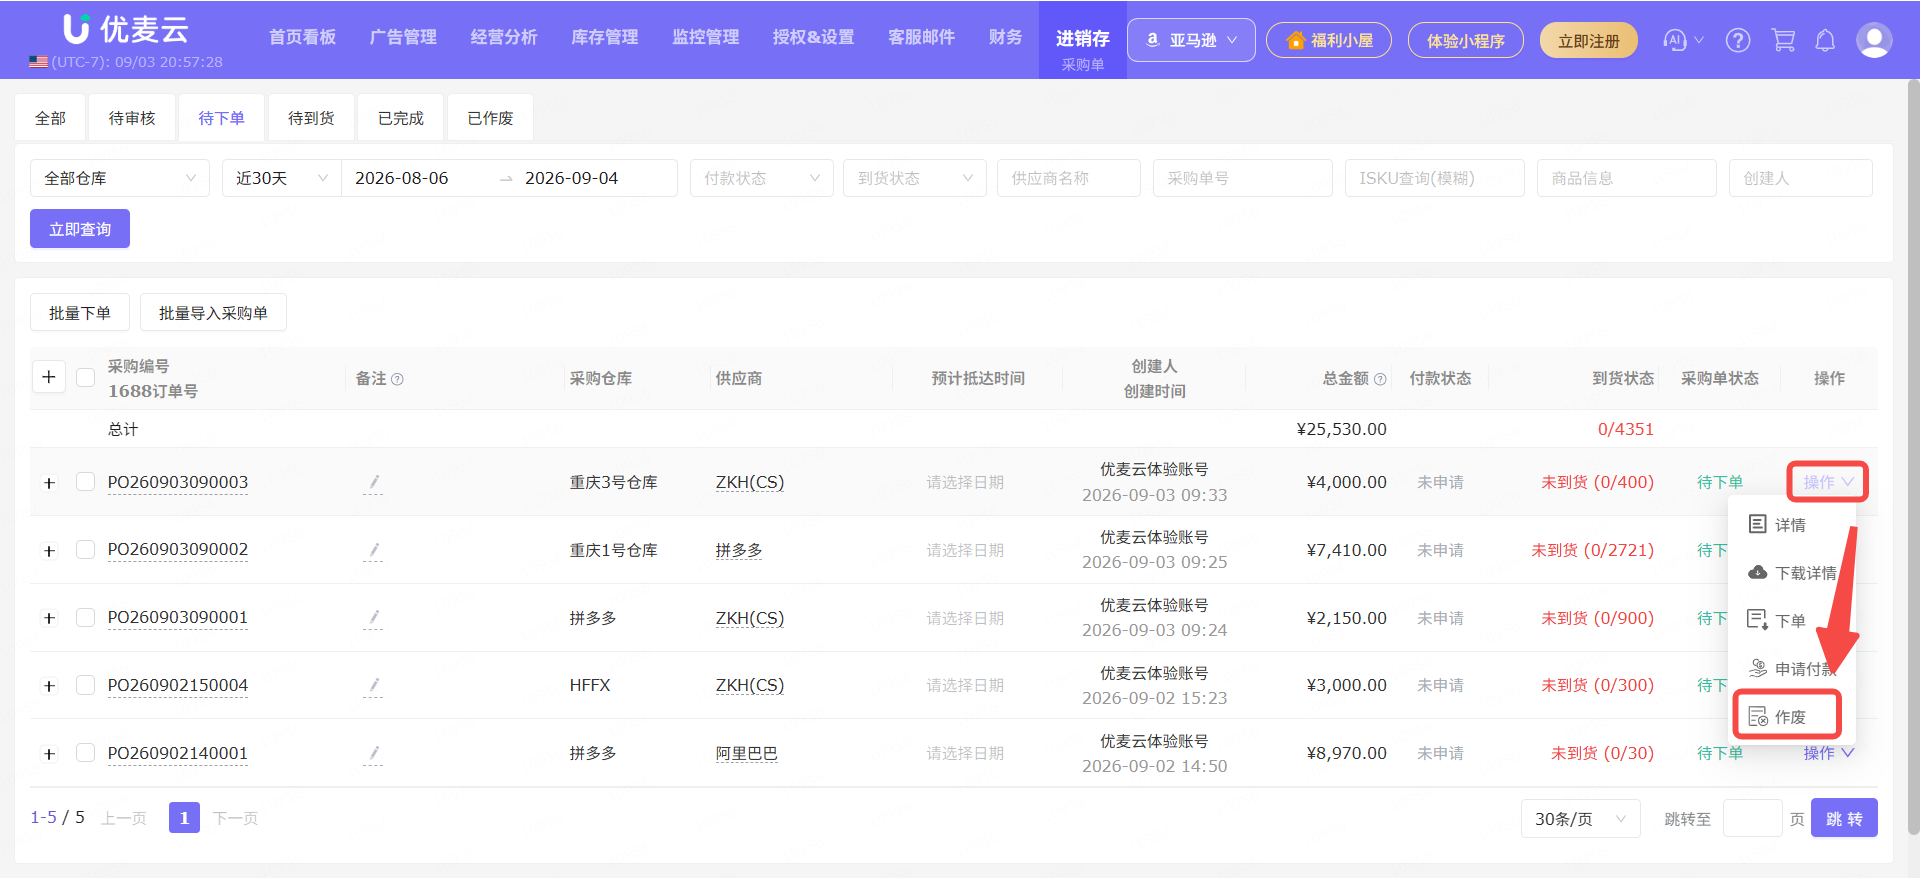The height and width of the screenshot is (878, 1920).
Task: Open the 到货状态 dropdown
Action: pyautogui.click(x=915, y=178)
